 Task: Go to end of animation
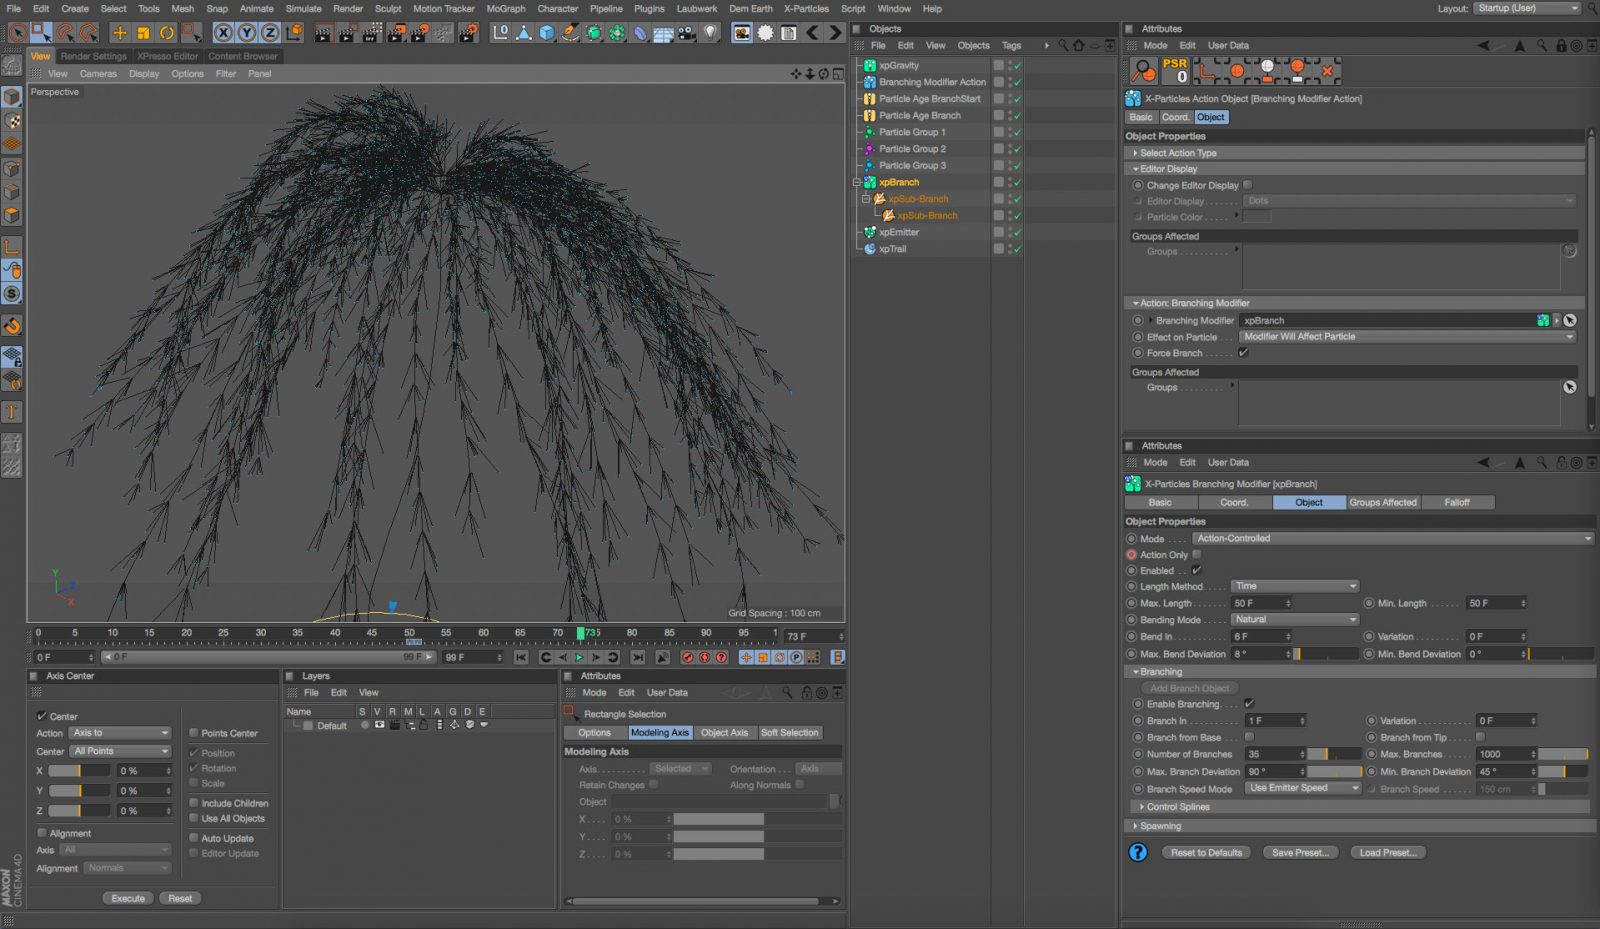click(638, 657)
